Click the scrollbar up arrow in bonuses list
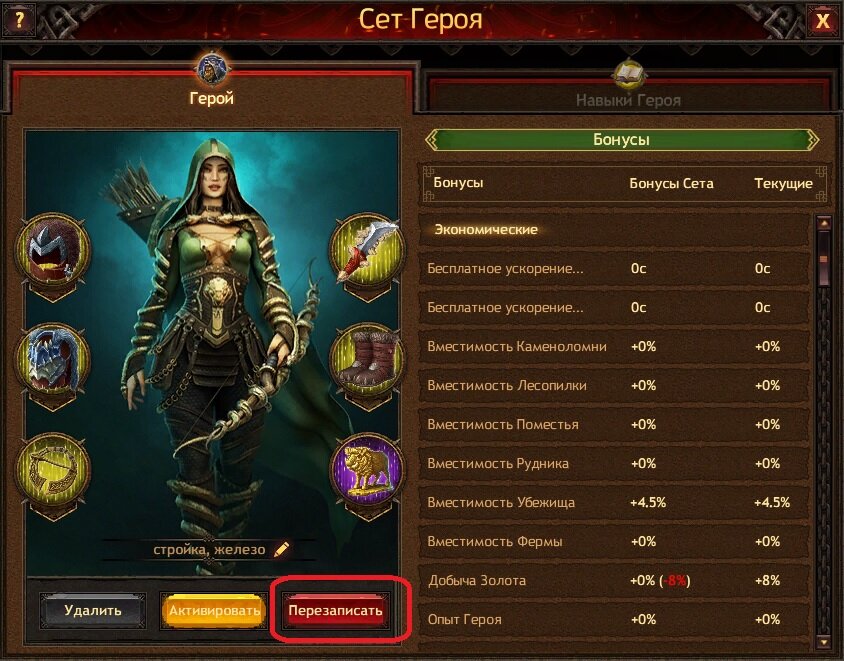Image resolution: width=844 pixels, height=661 pixels. [824, 222]
